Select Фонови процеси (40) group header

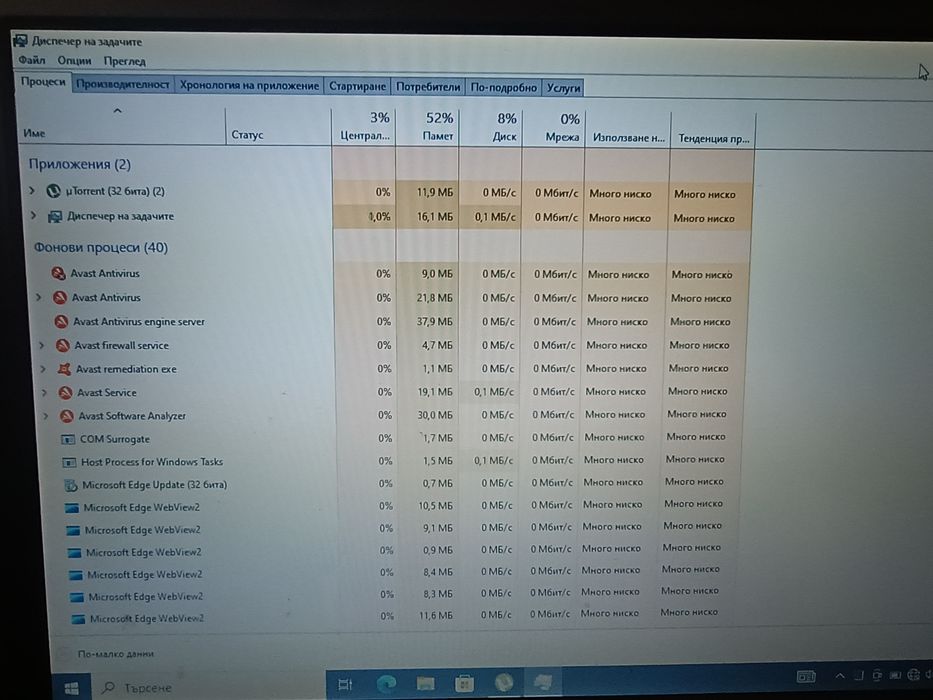(x=101, y=248)
